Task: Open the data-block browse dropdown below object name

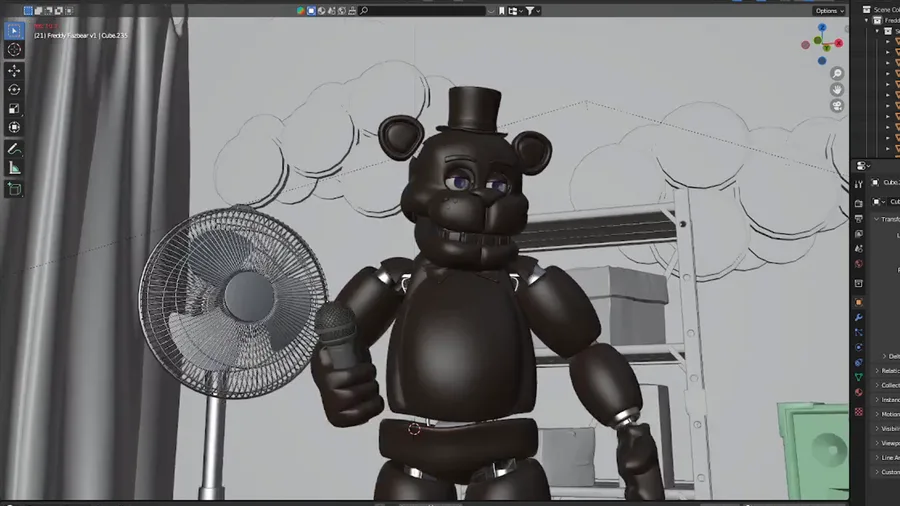Action: point(878,202)
